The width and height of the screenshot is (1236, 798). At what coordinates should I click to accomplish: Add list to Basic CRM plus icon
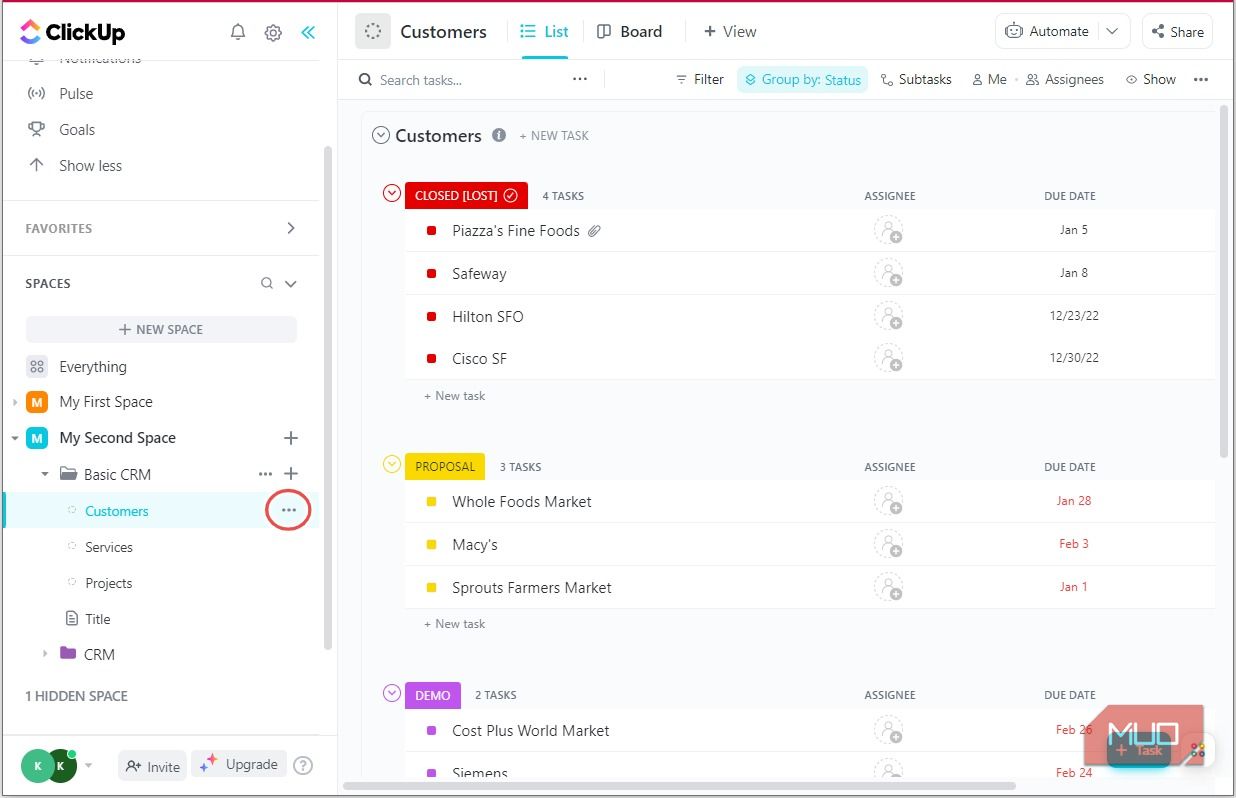tap(291, 474)
